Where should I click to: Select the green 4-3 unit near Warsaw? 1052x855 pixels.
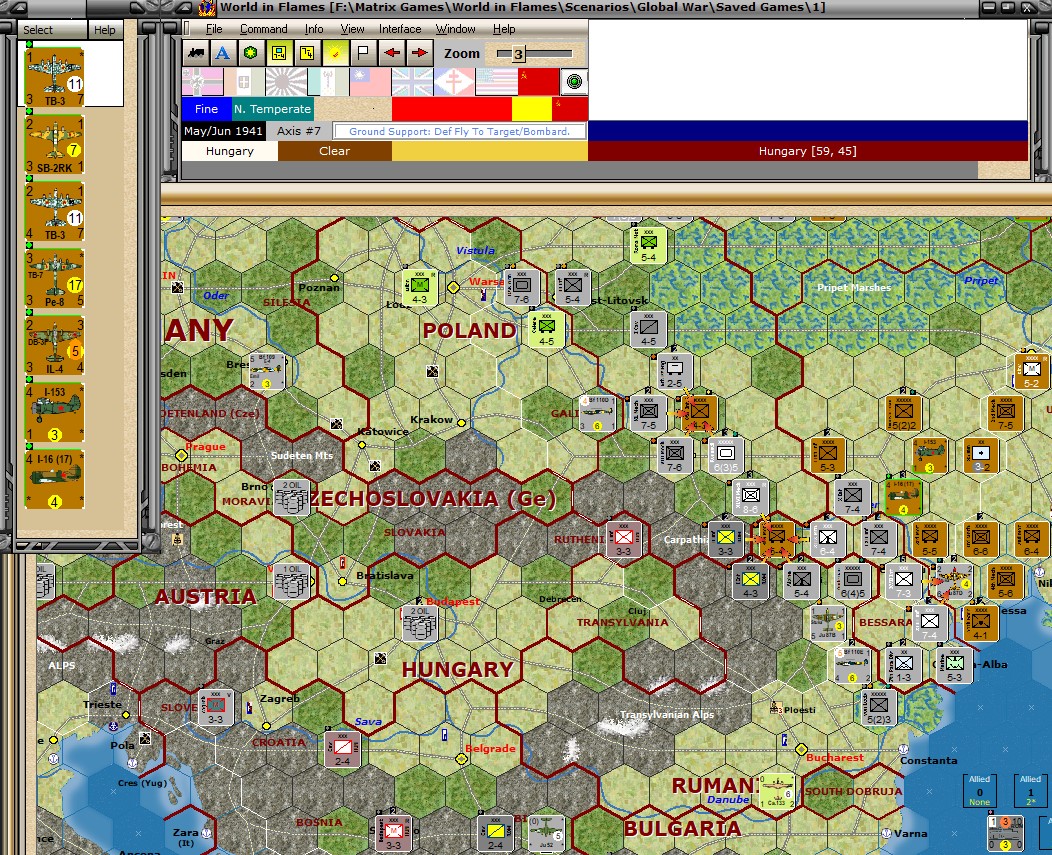[419, 288]
